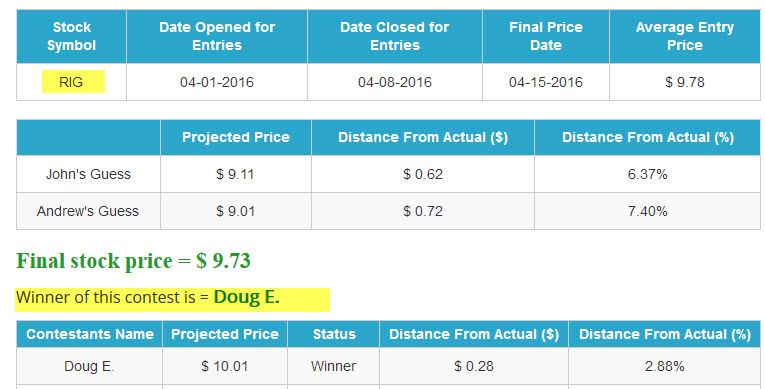Click Doug E. in the contestants table
This screenshot has width=765, height=389.
[89, 366]
